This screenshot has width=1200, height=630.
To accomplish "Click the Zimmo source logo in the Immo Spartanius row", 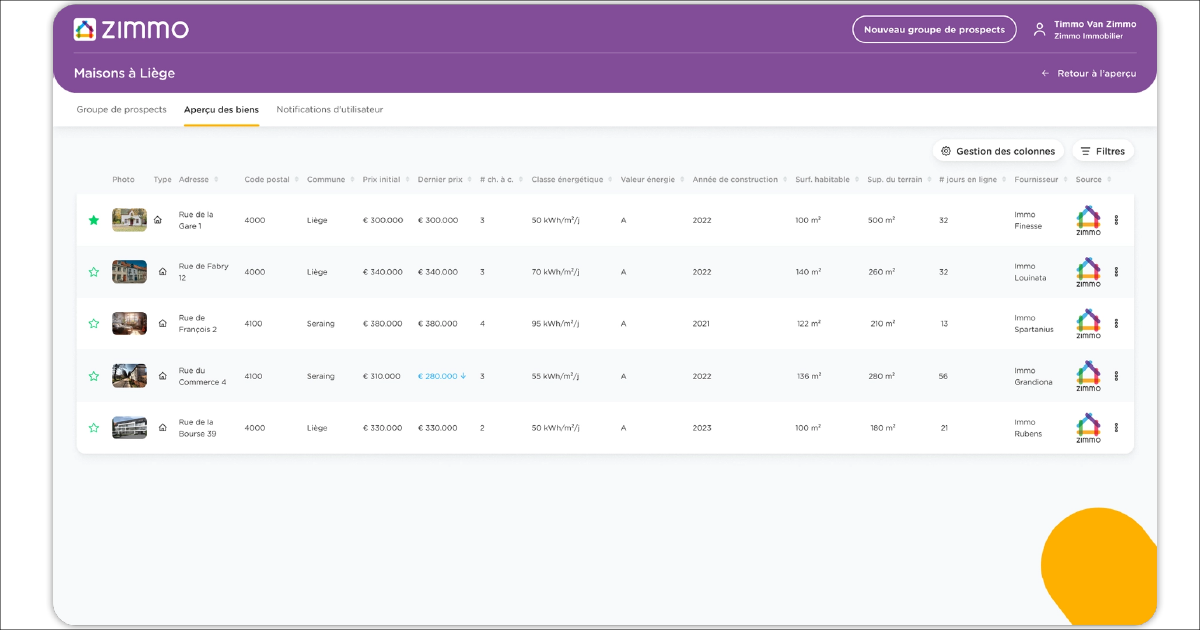I will tap(1088, 324).
